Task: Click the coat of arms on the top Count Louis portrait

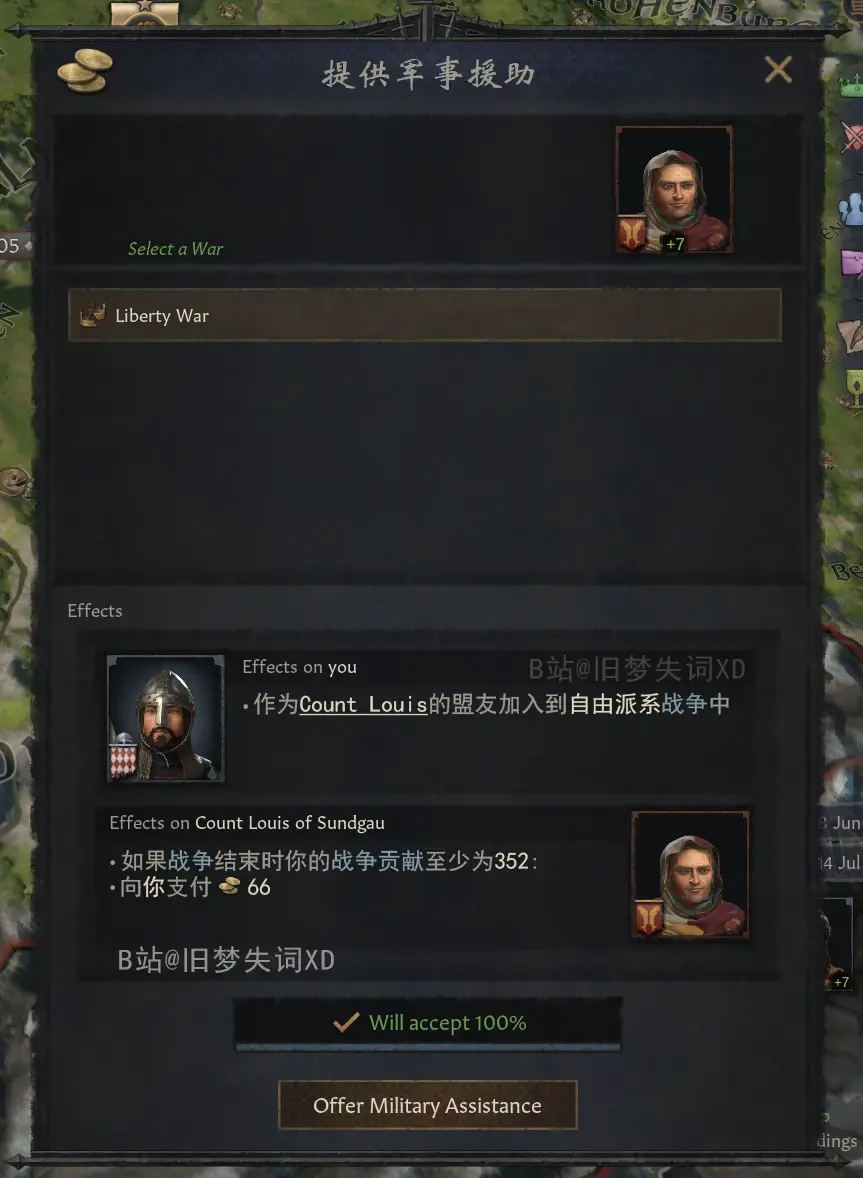Action: click(632, 233)
